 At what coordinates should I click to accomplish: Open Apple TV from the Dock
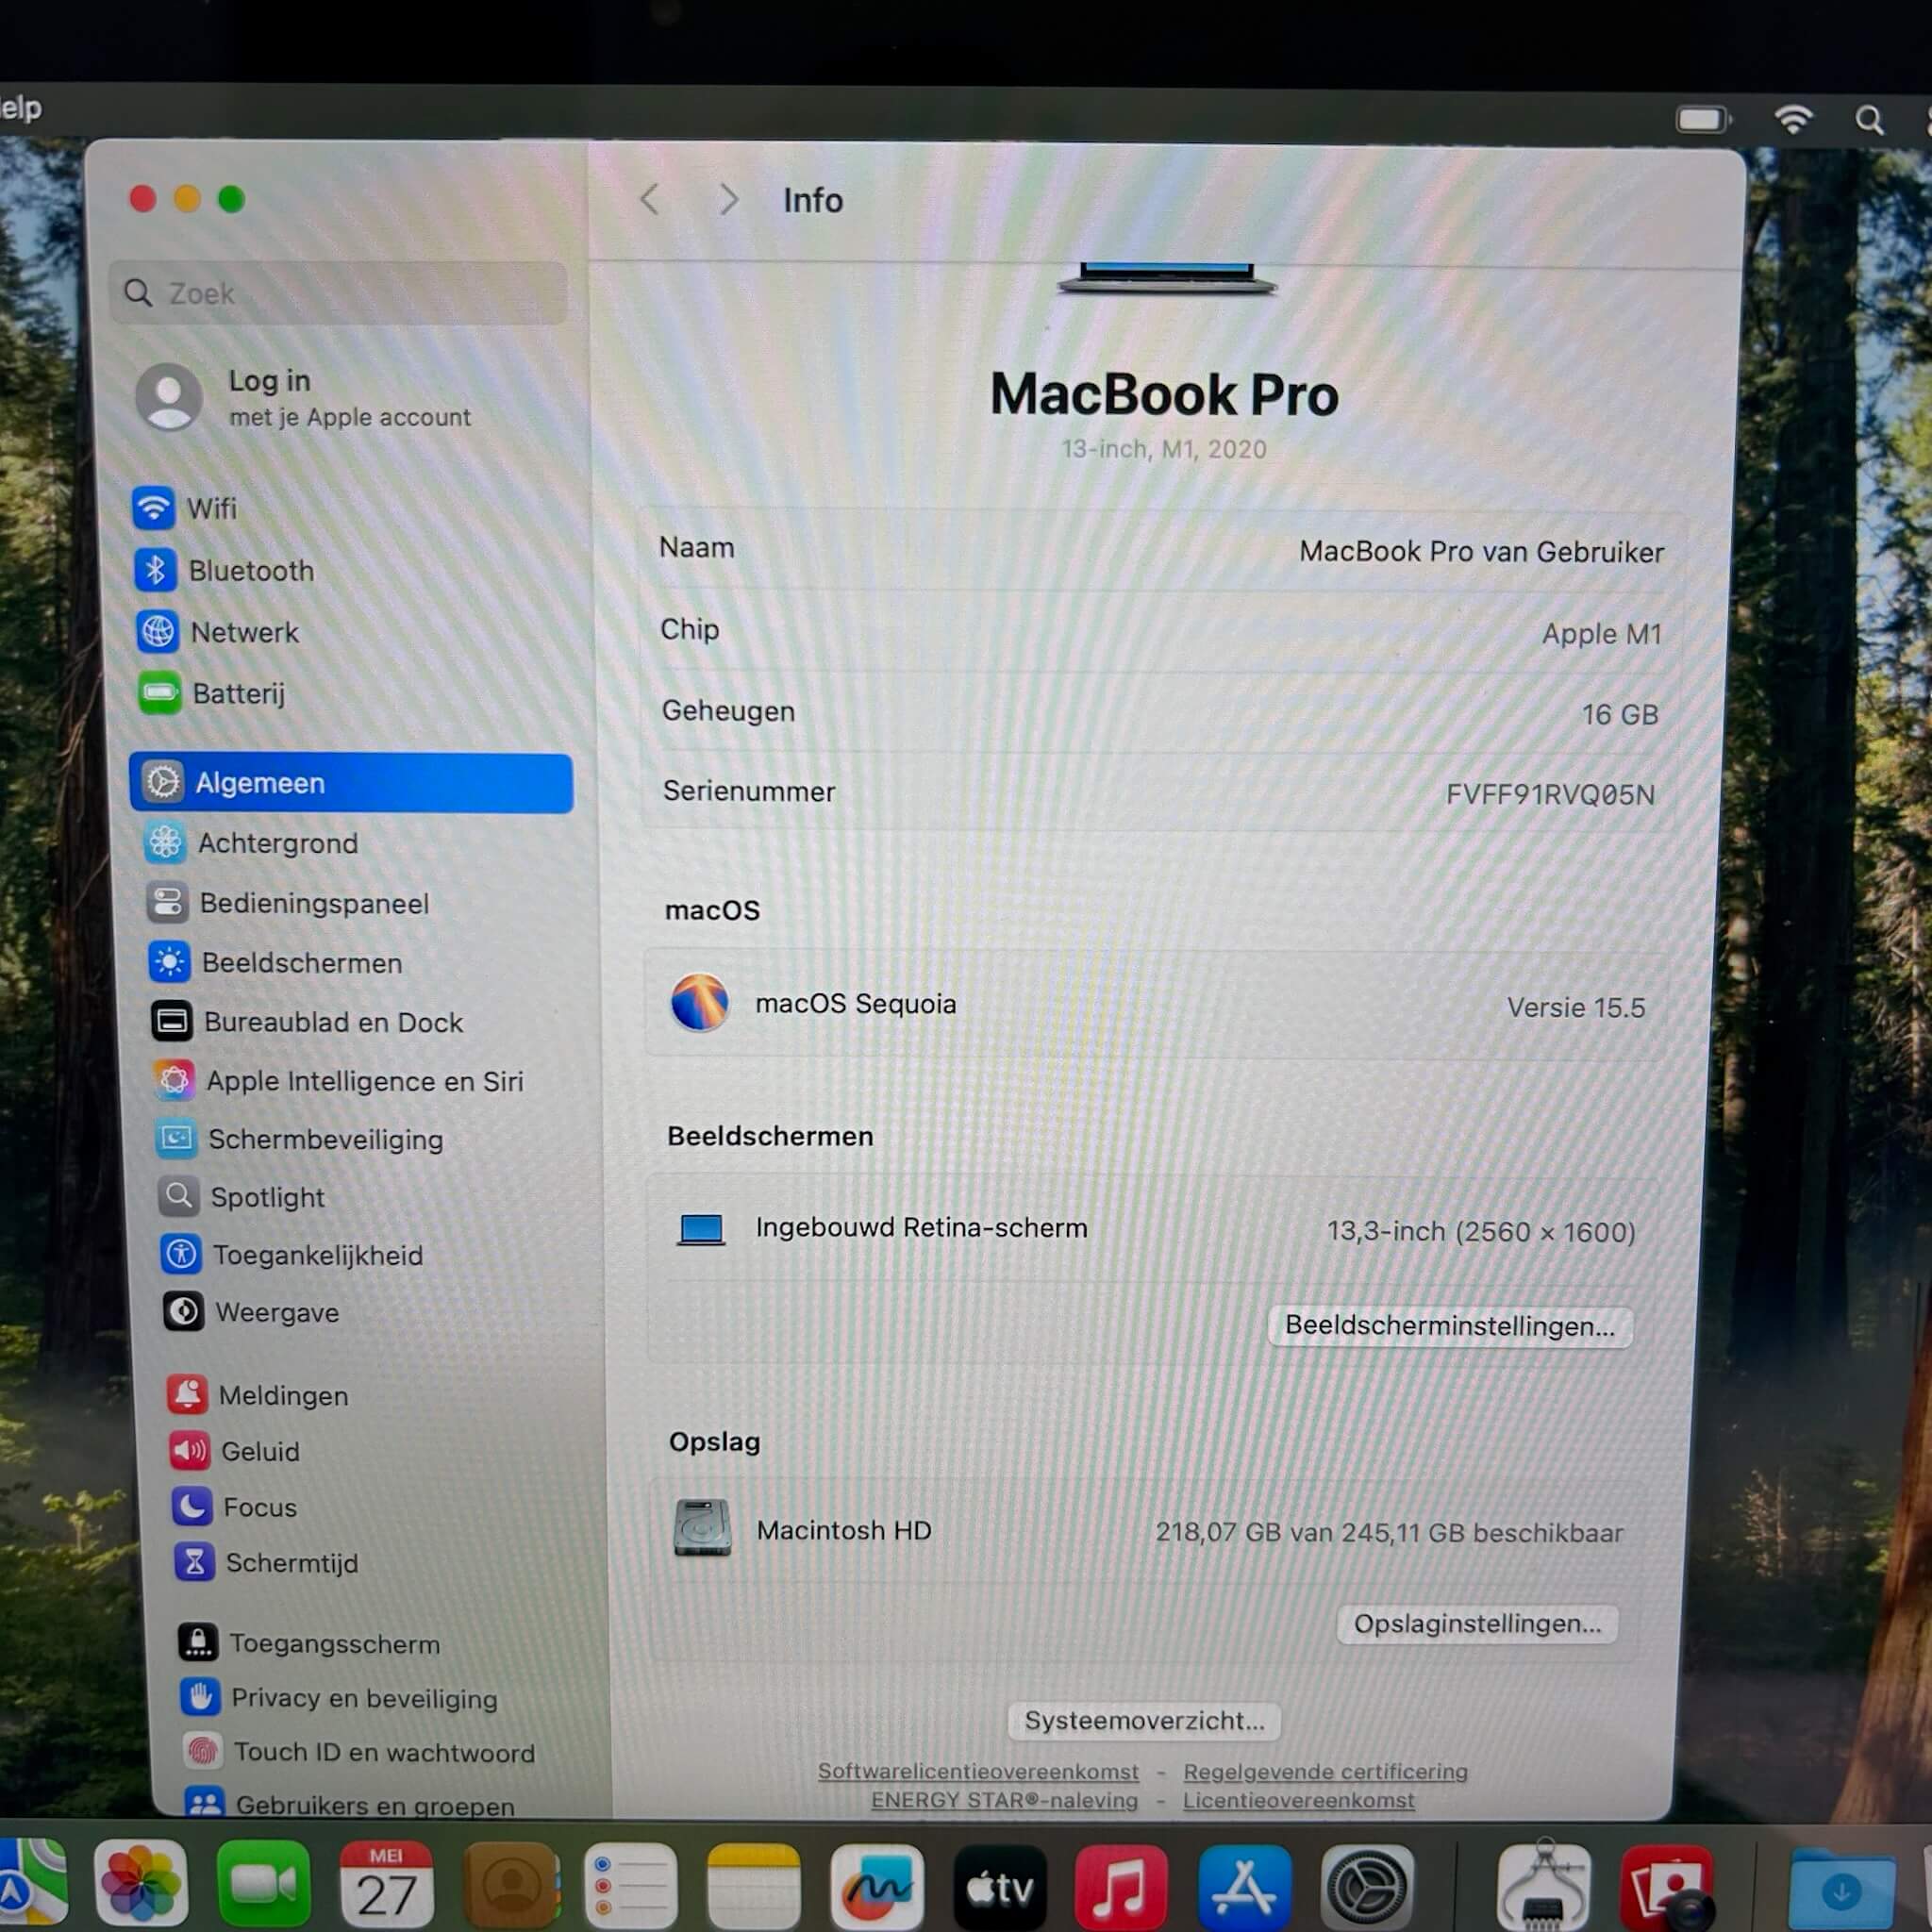tap(1000, 1888)
